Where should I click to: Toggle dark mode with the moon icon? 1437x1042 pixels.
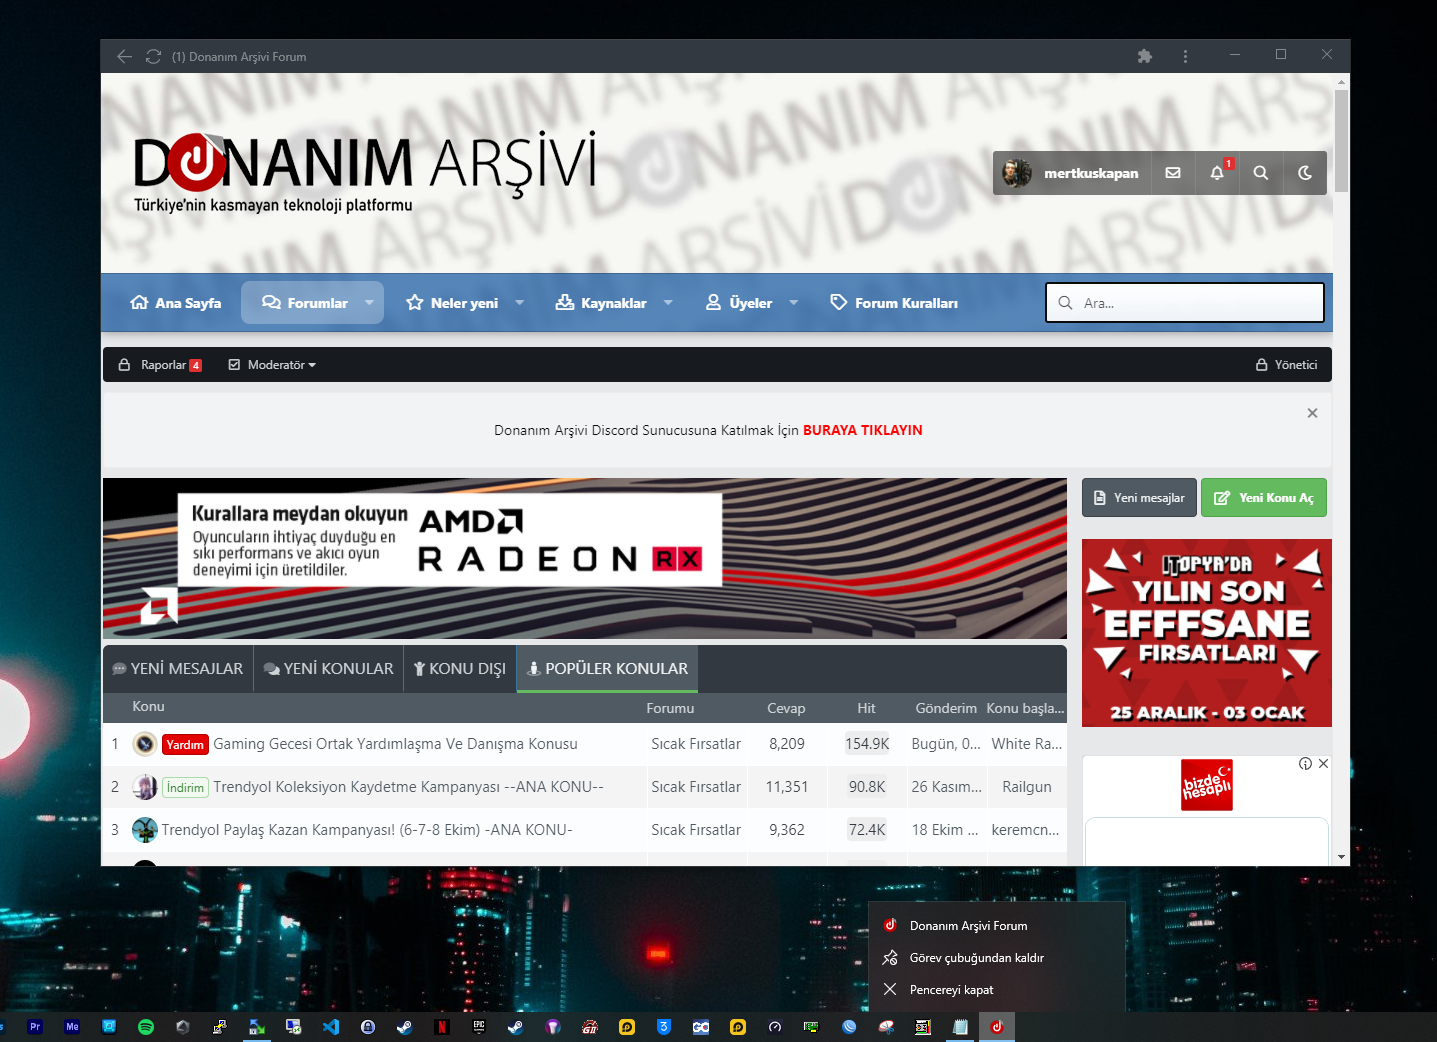coord(1305,173)
